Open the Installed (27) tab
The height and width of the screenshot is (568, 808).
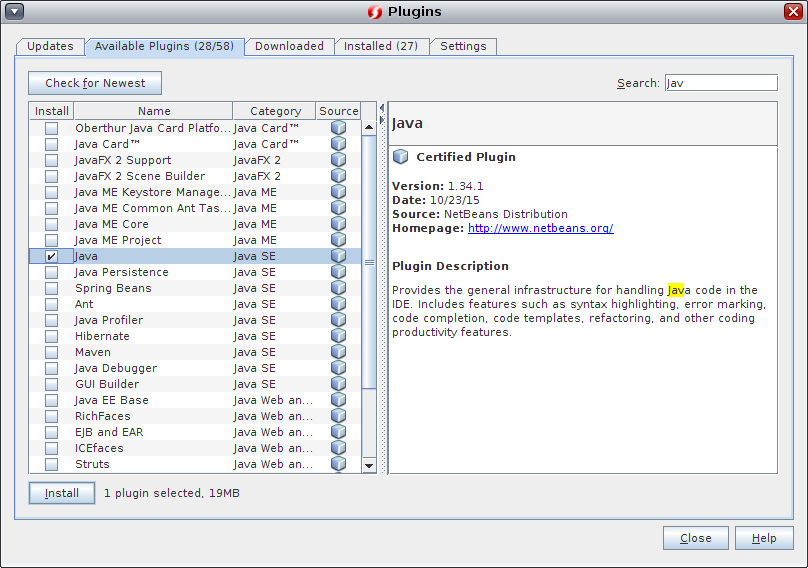pyautogui.click(x=381, y=46)
